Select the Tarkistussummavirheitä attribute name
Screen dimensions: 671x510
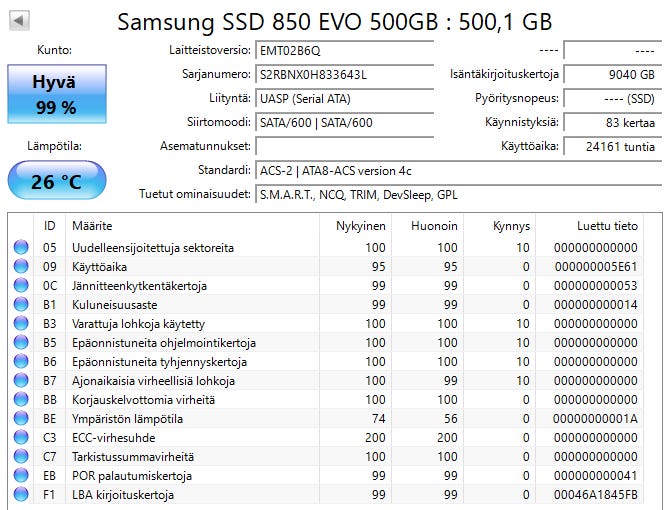pyautogui.click(x=133, y=457)
